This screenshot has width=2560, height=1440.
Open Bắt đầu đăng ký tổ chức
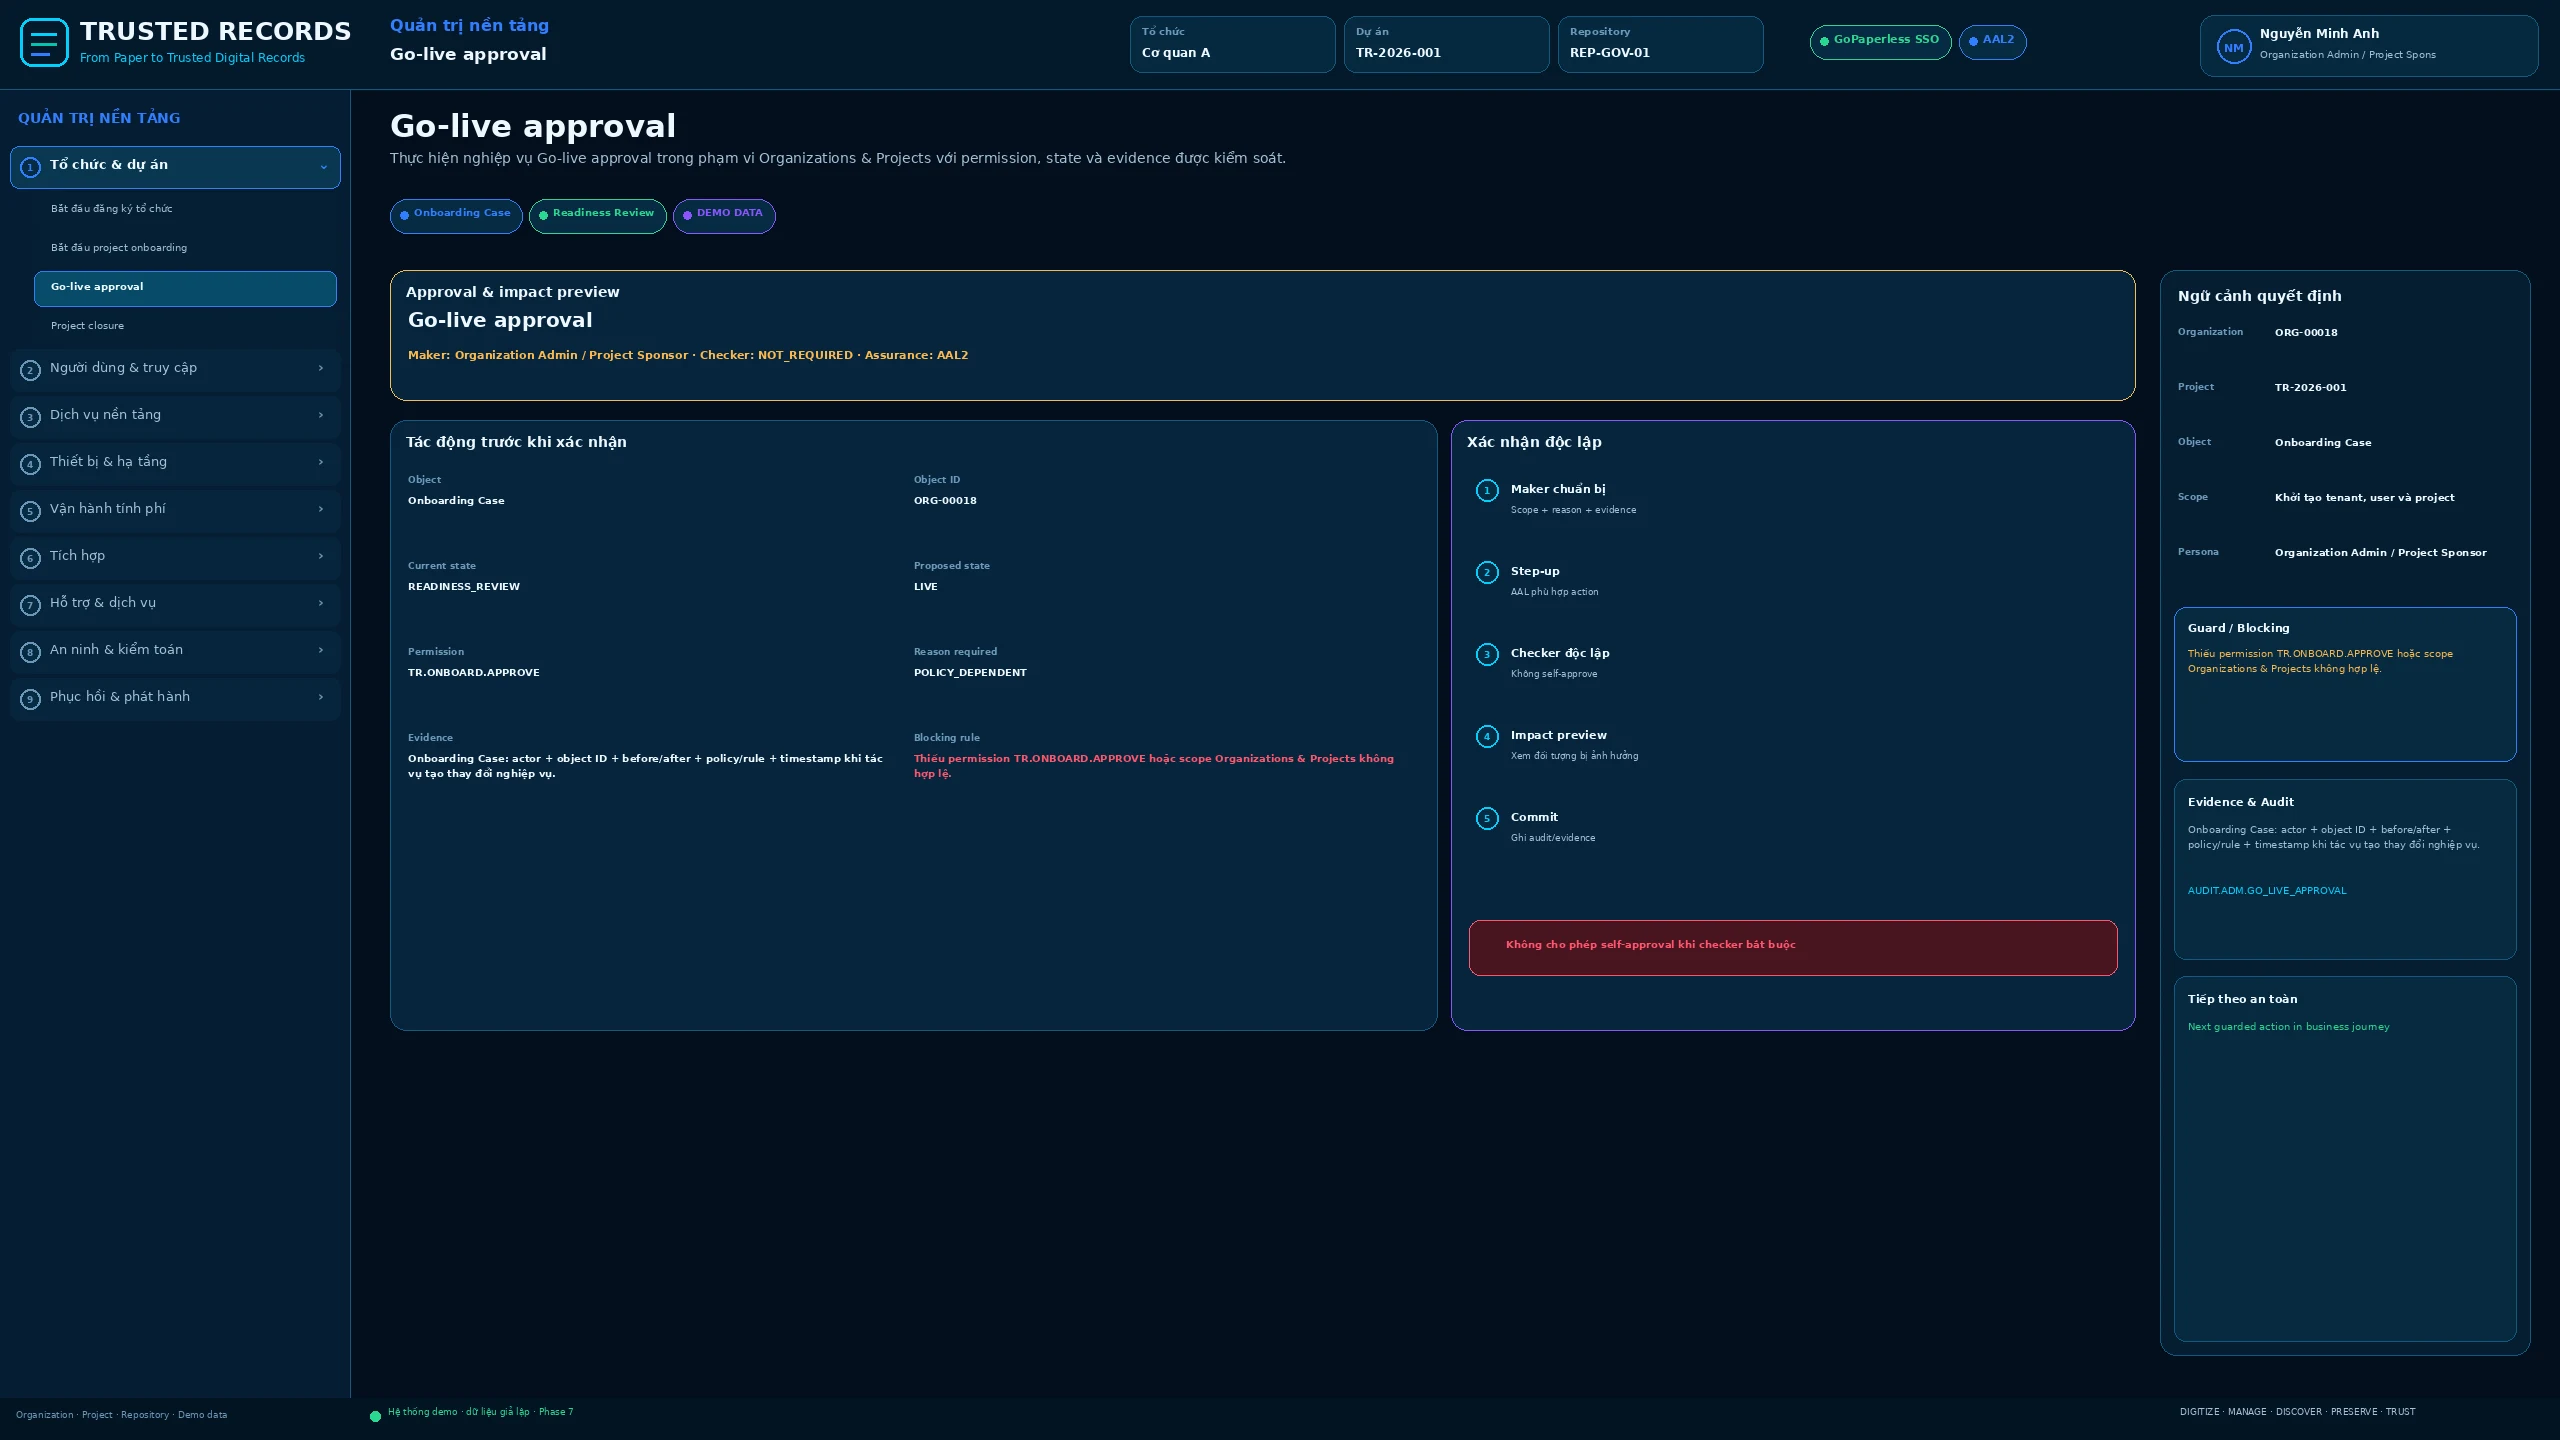pos(185,209)
